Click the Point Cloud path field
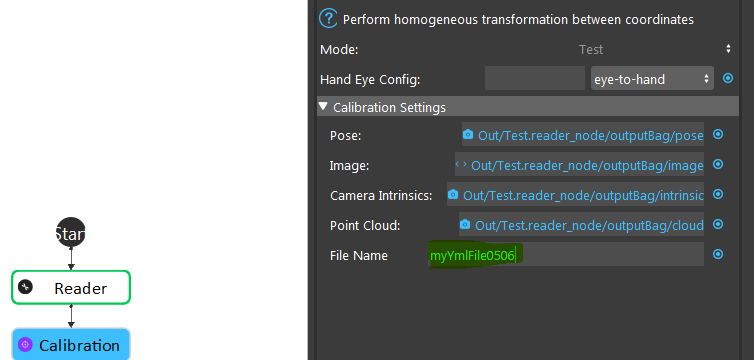Screen dimensions: 754x360 pos(581,224)
